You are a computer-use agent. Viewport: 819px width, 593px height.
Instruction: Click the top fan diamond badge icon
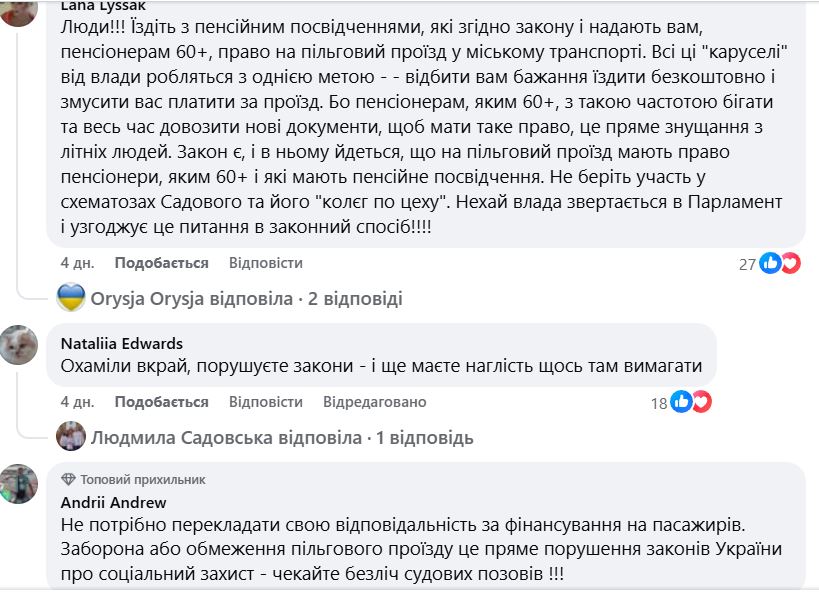click(x=68, y=478)
